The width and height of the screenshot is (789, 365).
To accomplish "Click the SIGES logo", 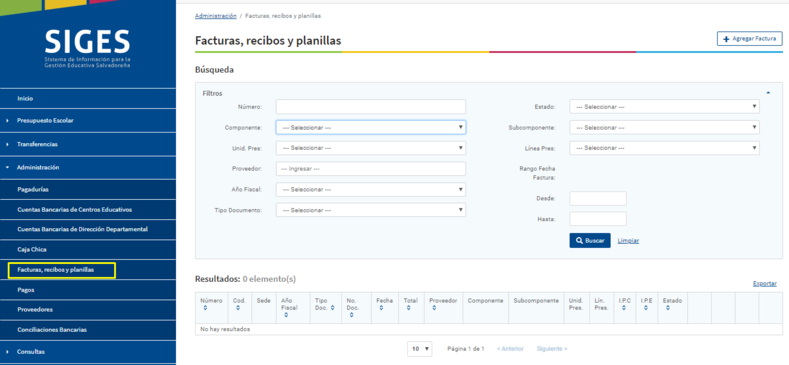I will (x=88, y=48).
